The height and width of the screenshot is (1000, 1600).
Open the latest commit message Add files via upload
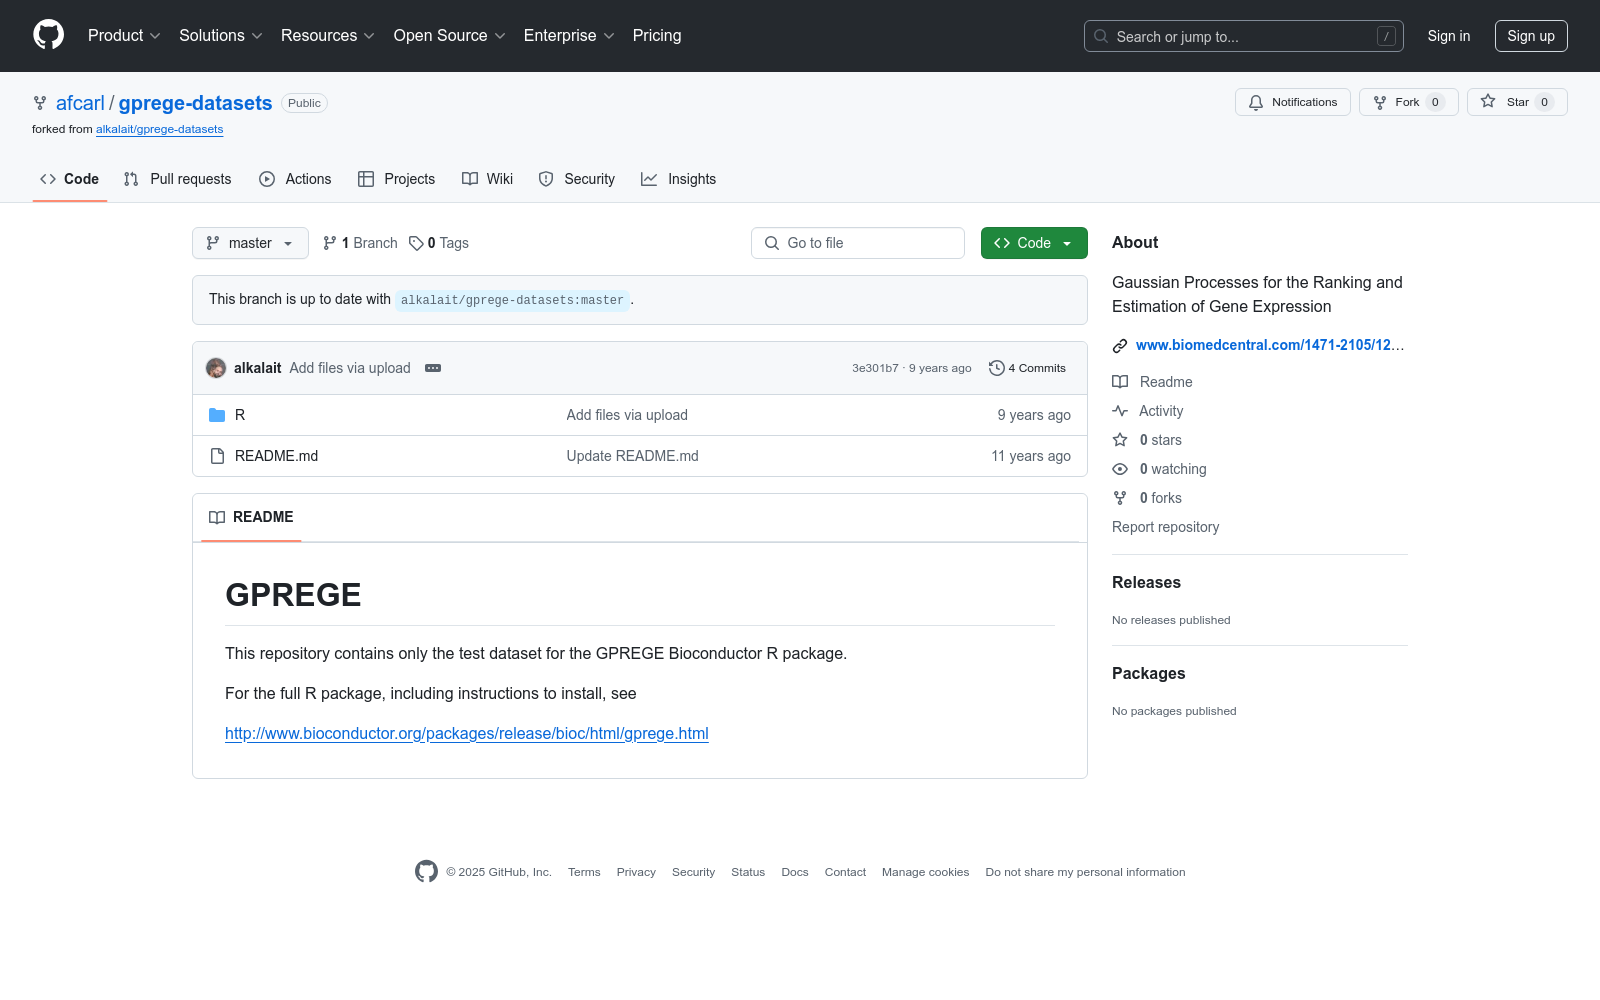350,368
